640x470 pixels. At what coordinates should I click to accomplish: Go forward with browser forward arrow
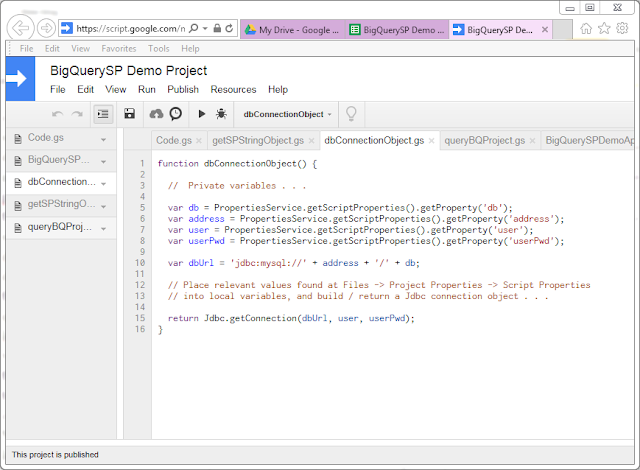tap(47, 28)
